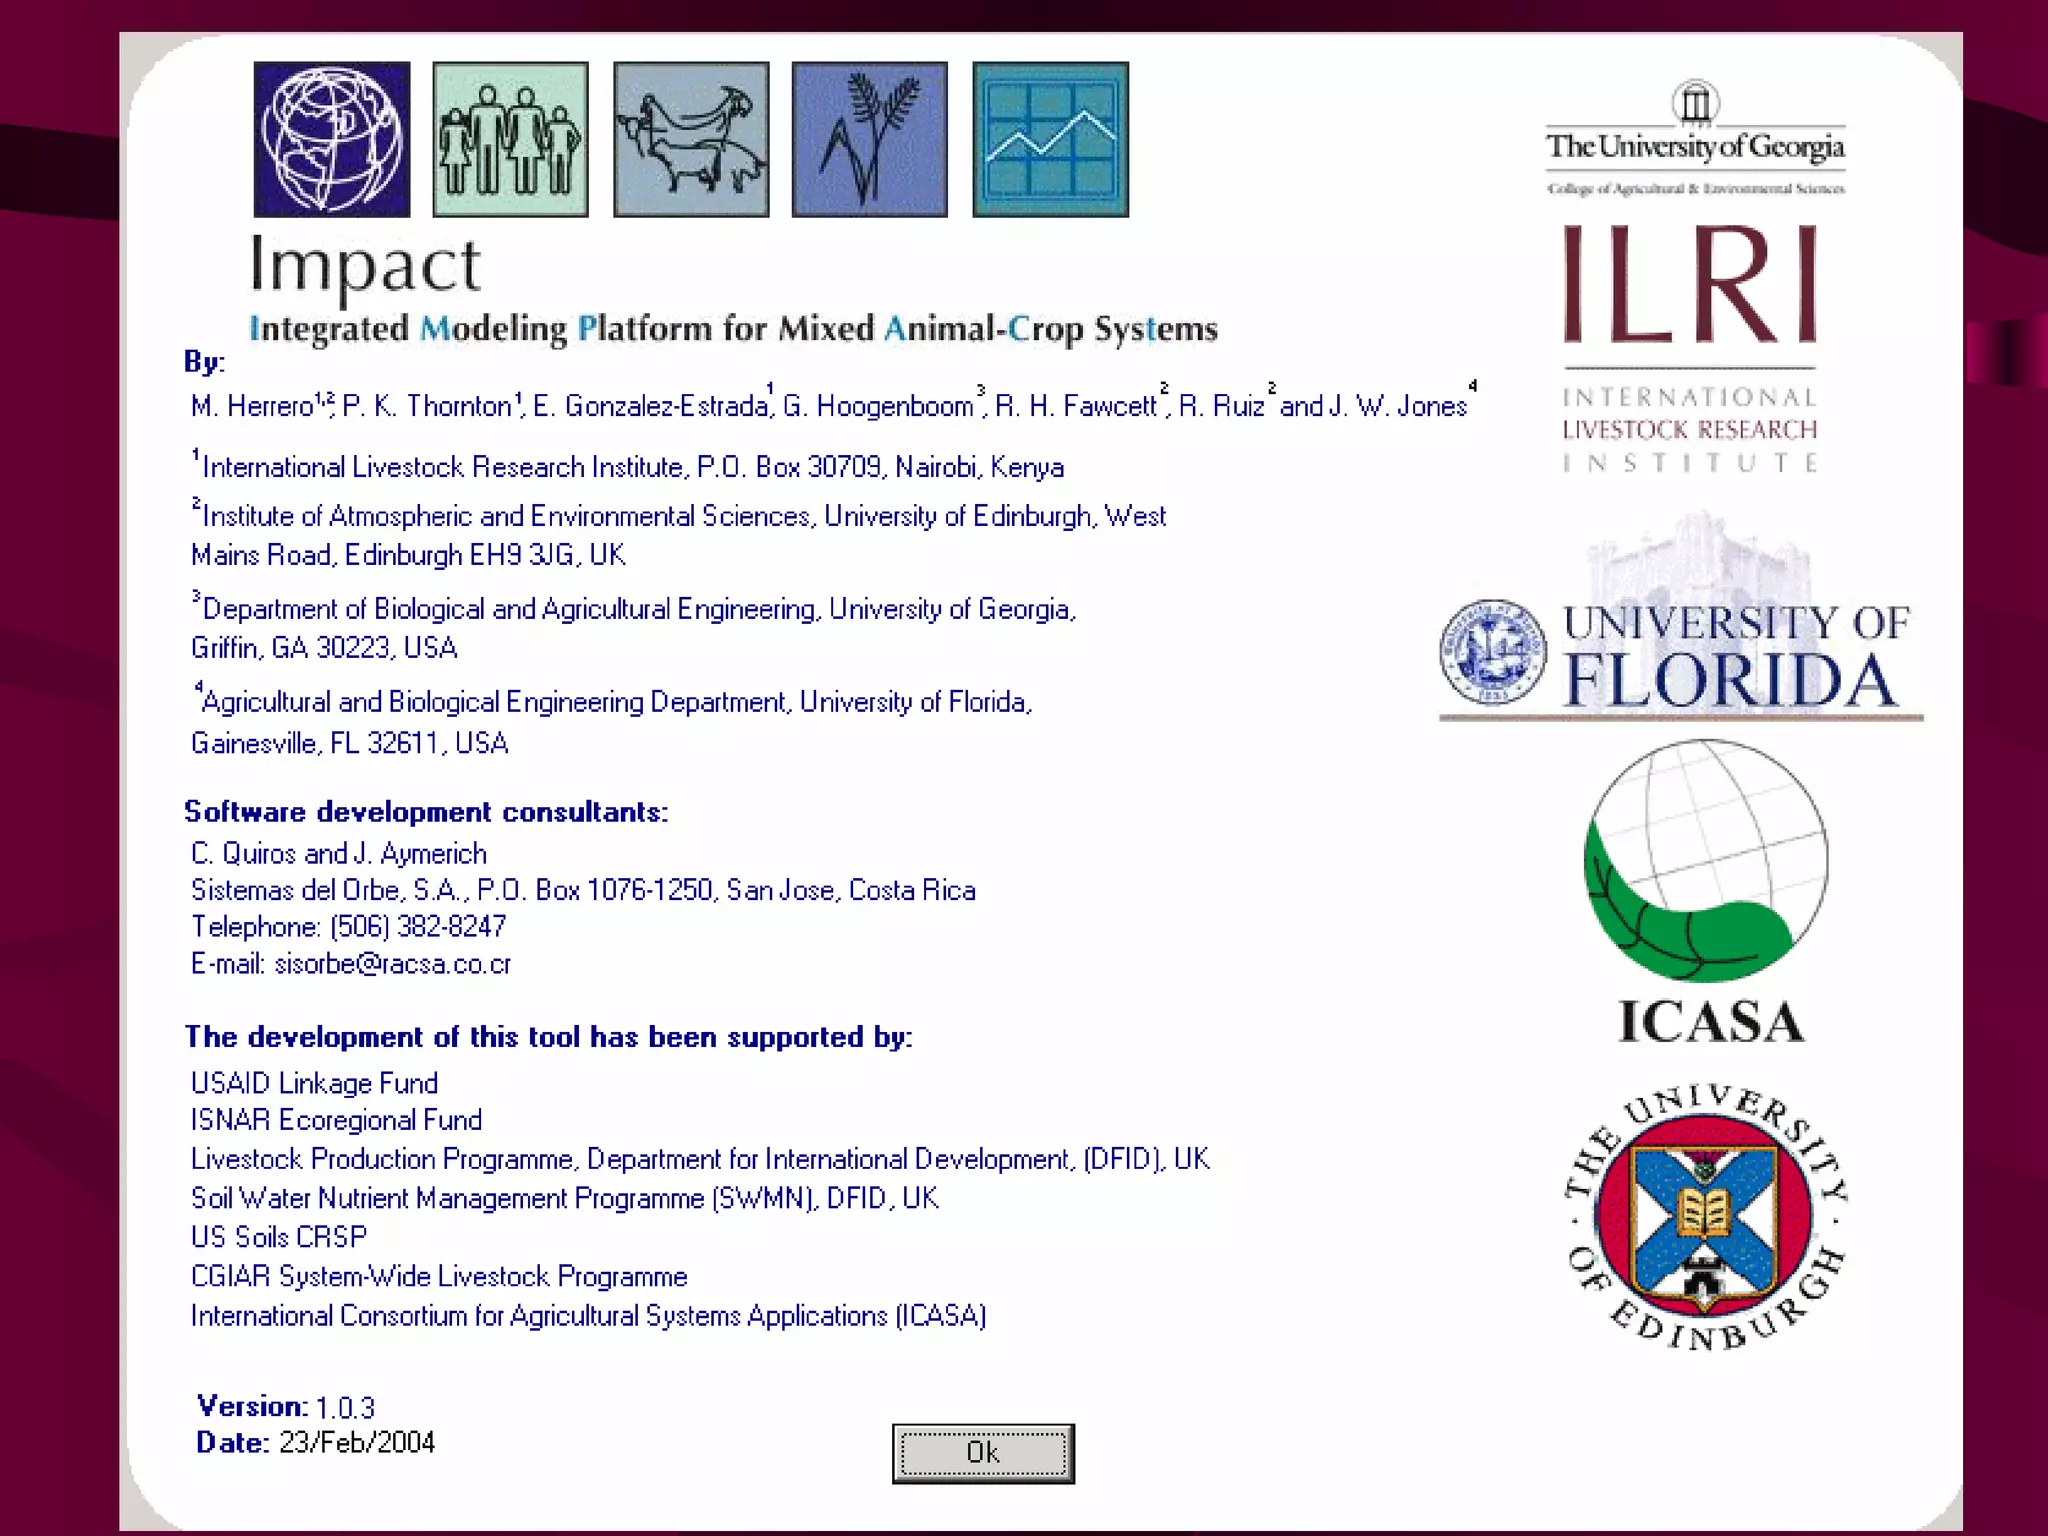Click the livestock animals icon
This screenshot has width=2048, height=1536.
[691, 139]
